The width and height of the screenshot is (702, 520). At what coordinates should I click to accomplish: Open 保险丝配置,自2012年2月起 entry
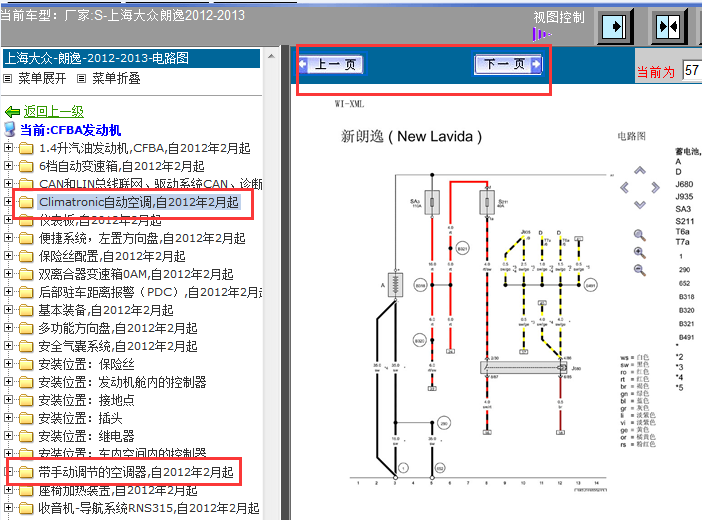[112, 256]
